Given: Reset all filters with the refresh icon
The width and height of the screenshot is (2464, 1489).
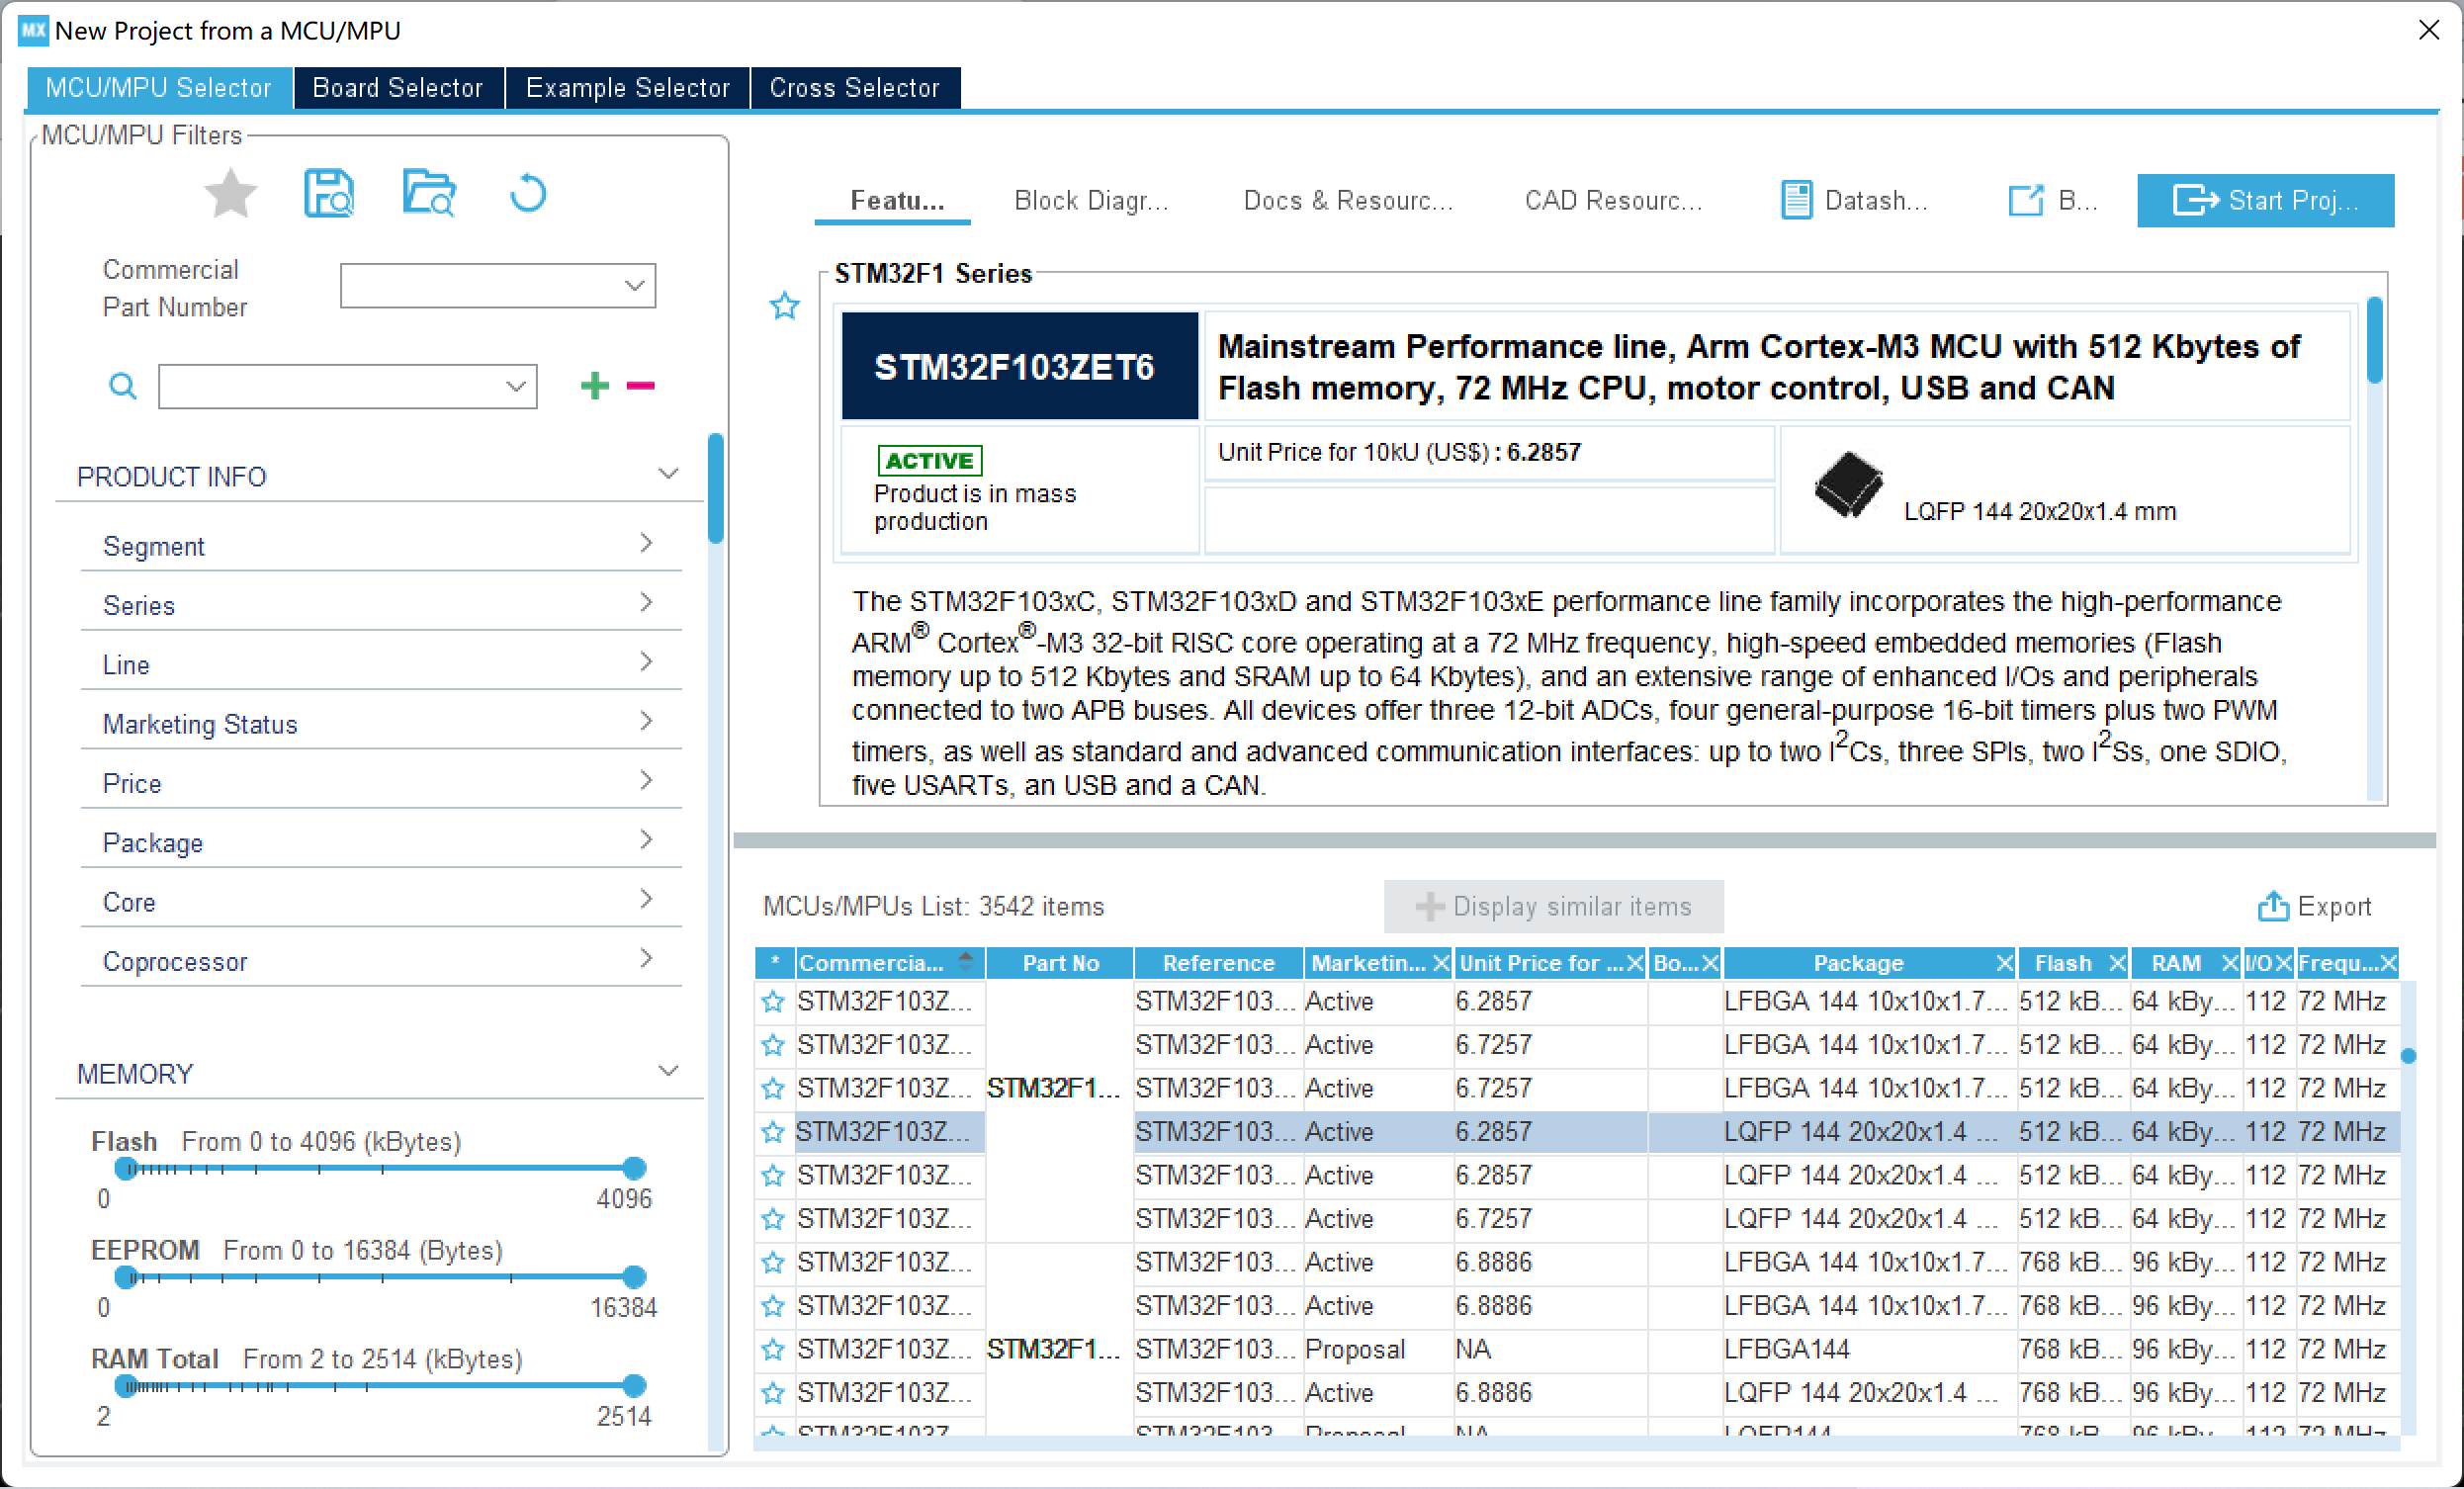Looking at the screenshot, I should pyautogui.click(x=528, y=194).
